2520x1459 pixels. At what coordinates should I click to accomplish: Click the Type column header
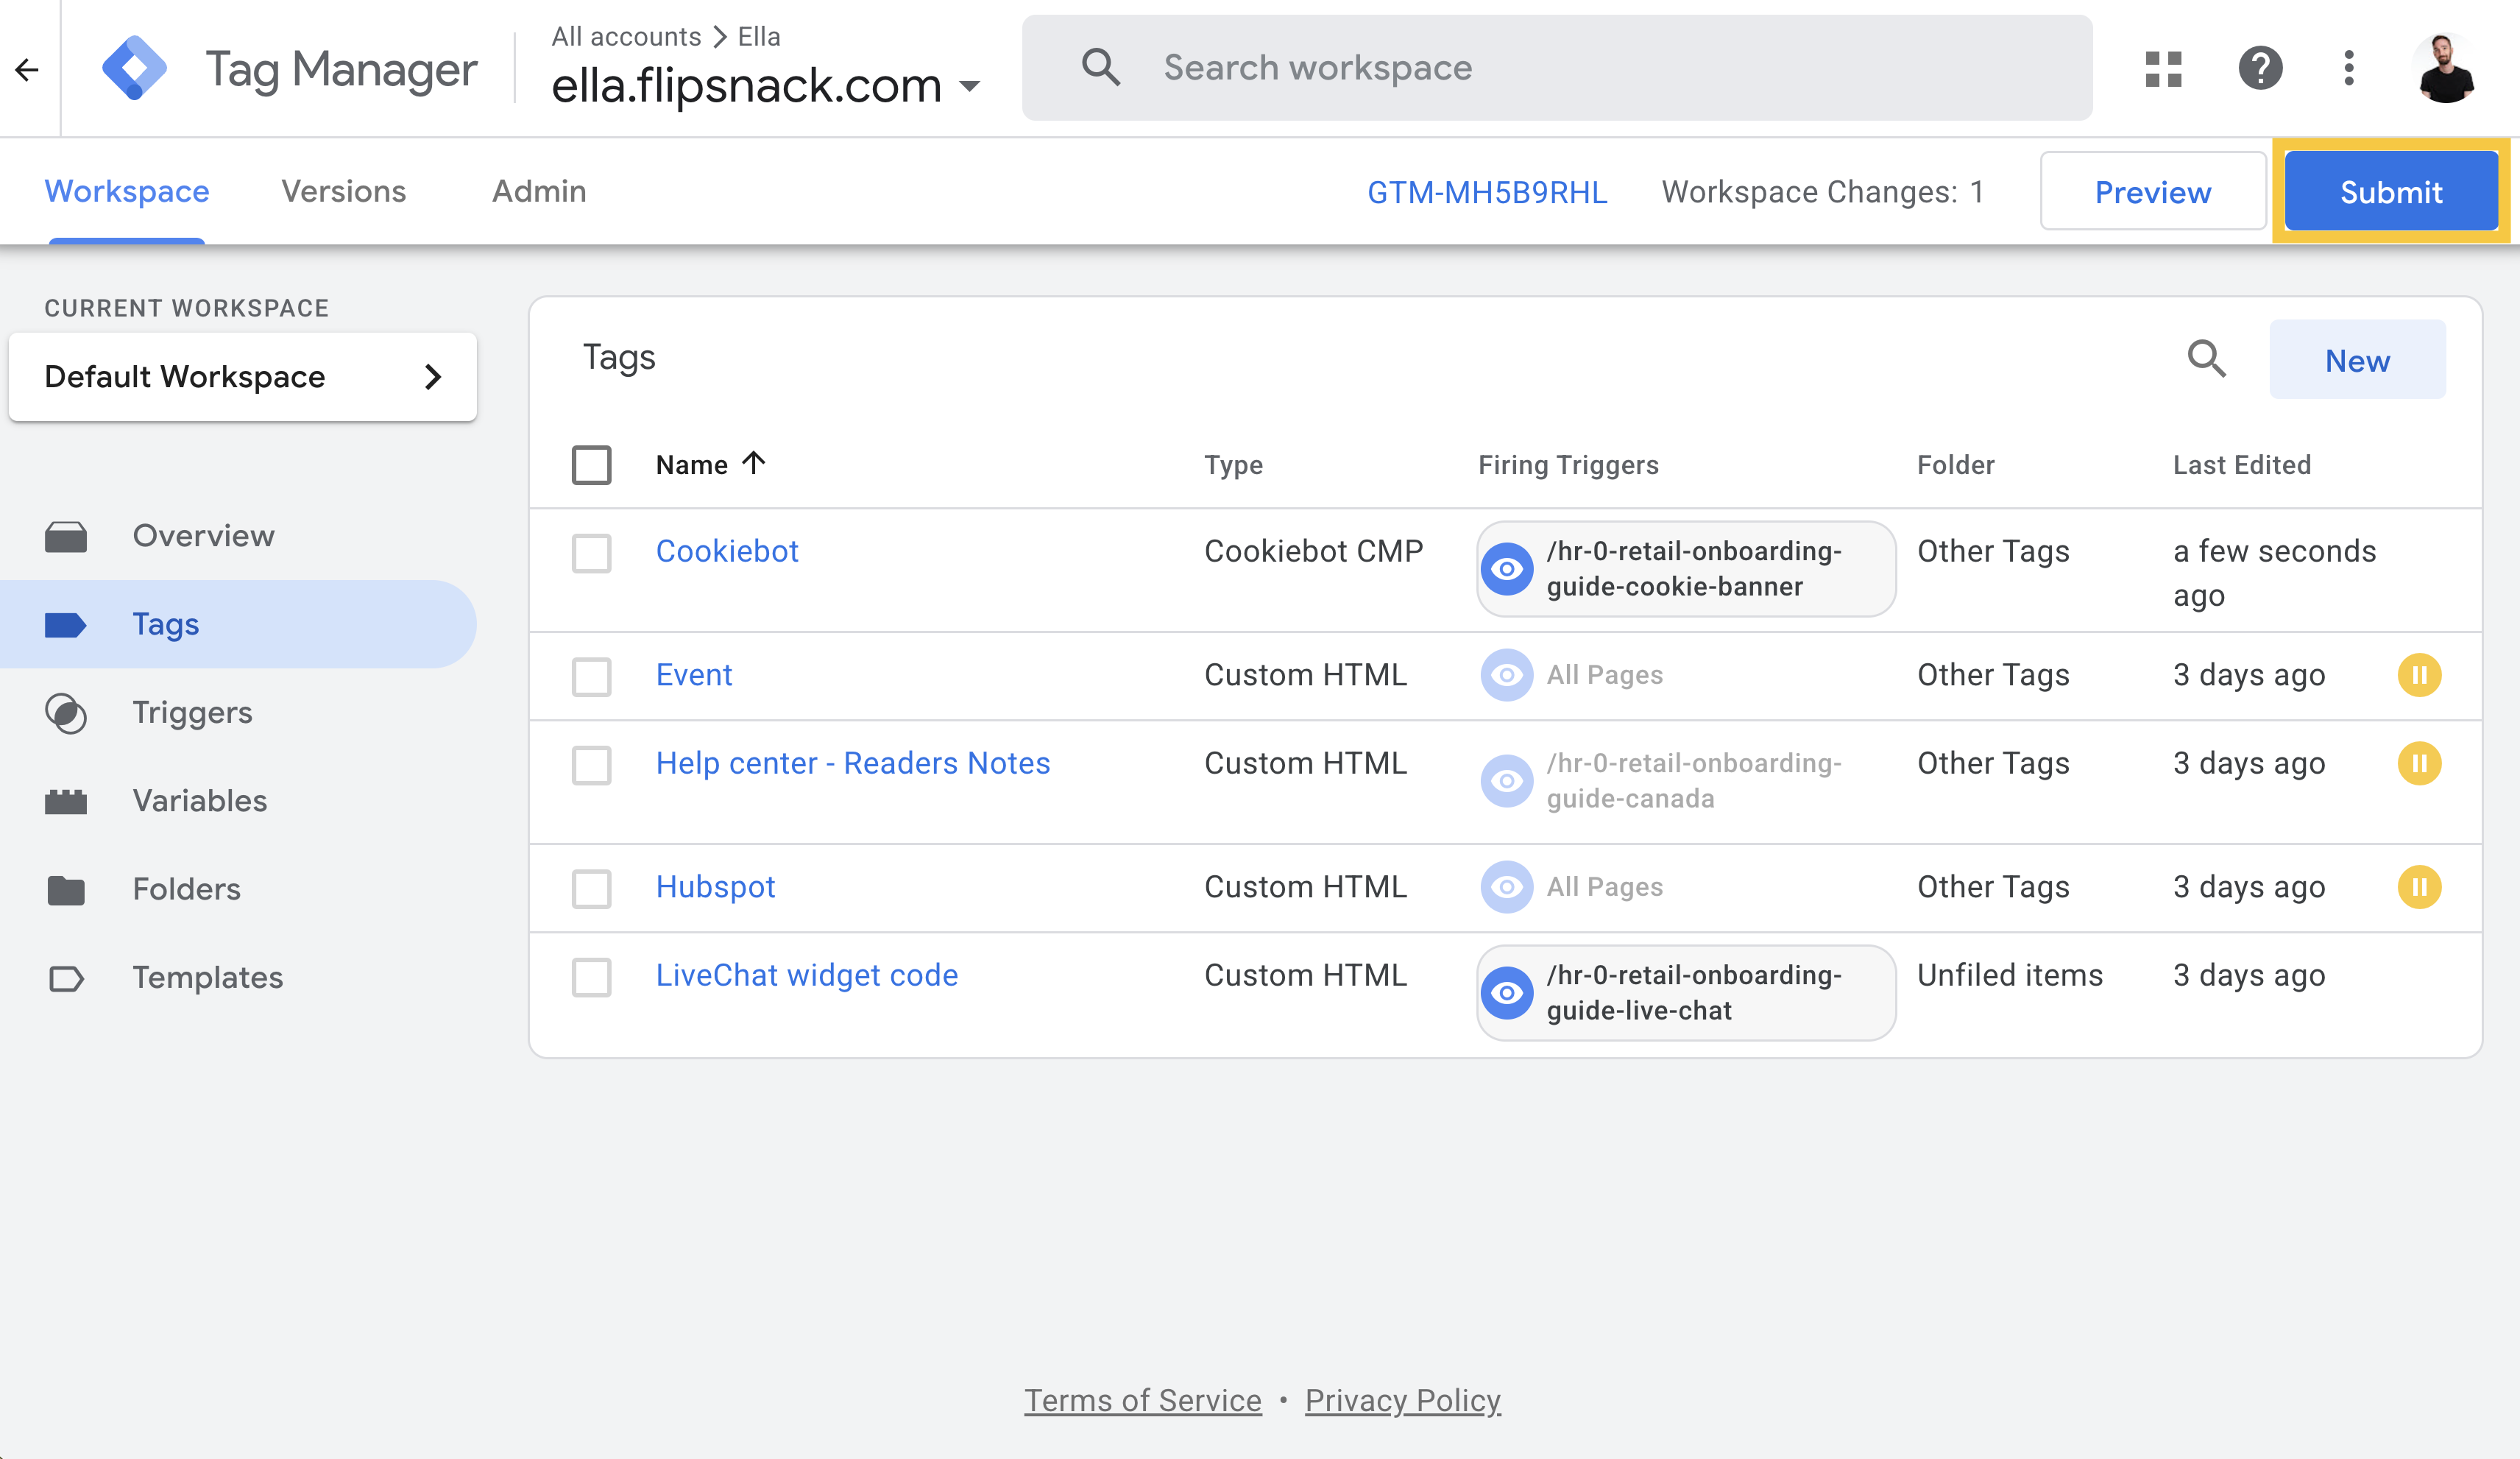1233,465
